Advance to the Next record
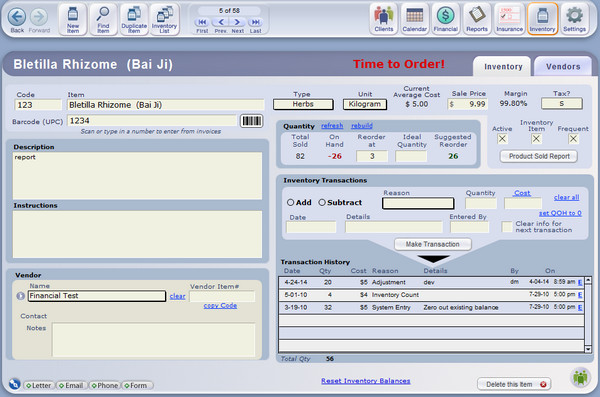The height and width of the screenshot is (397, 600). (x=237, y=22)
